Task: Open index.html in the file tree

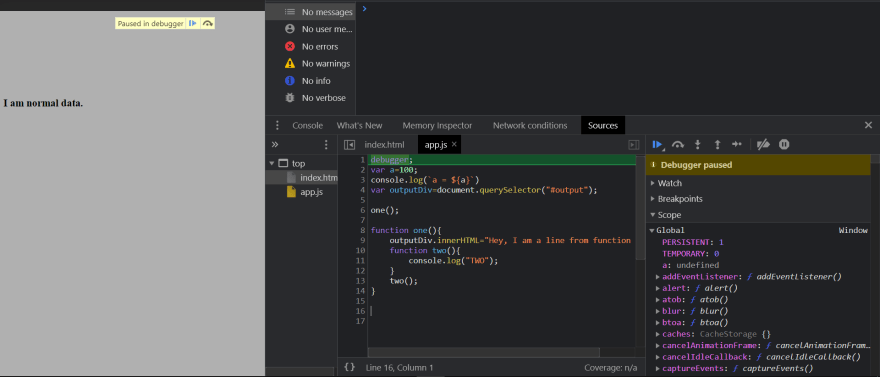Action: pos(312,178)
